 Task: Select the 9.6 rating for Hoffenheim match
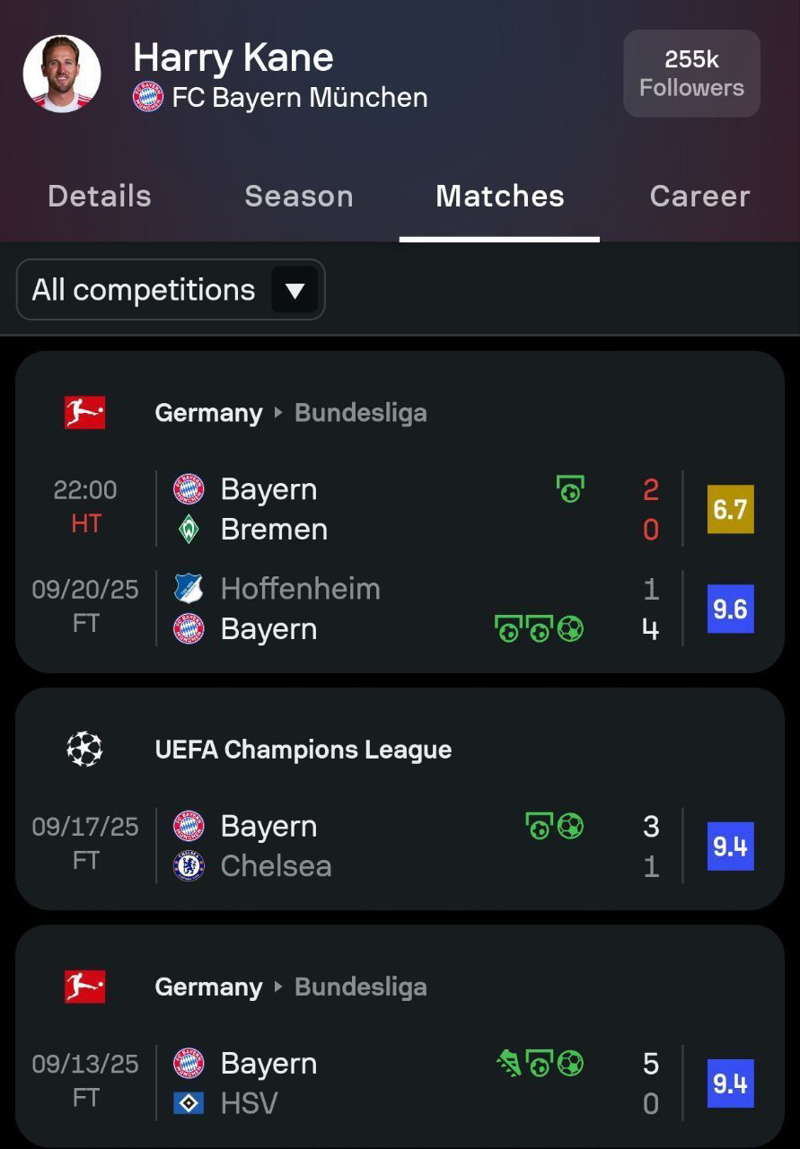(x=730, y=609)
